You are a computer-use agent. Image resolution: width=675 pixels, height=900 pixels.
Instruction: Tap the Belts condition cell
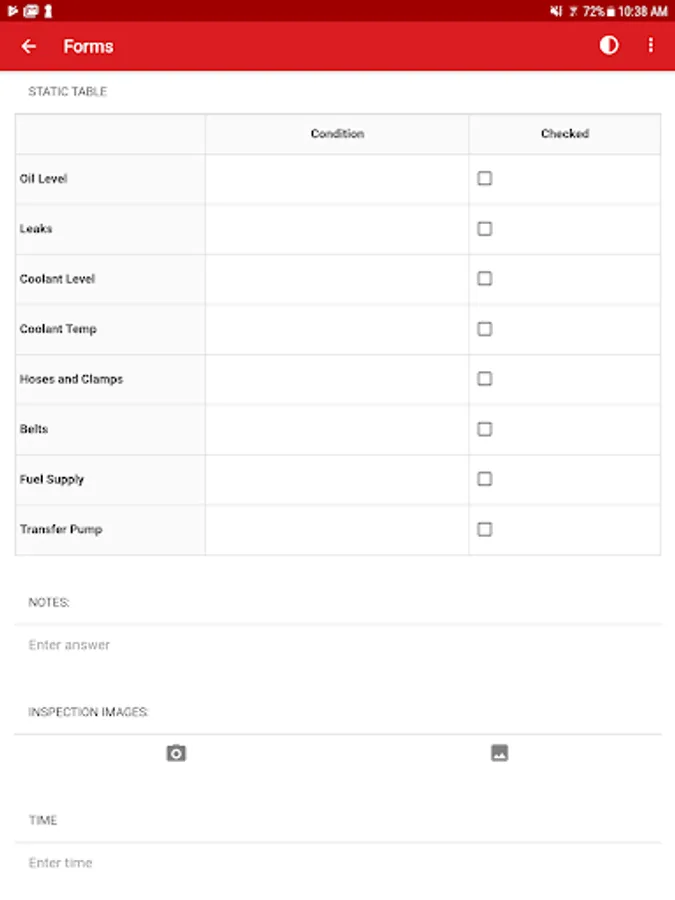click(x=337, y=429)
